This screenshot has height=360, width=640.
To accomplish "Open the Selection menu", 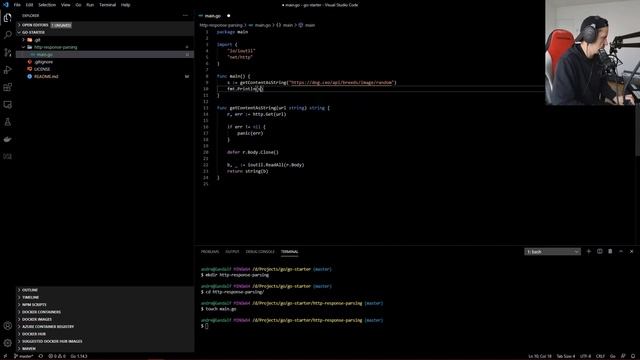I will coord(47,5).
